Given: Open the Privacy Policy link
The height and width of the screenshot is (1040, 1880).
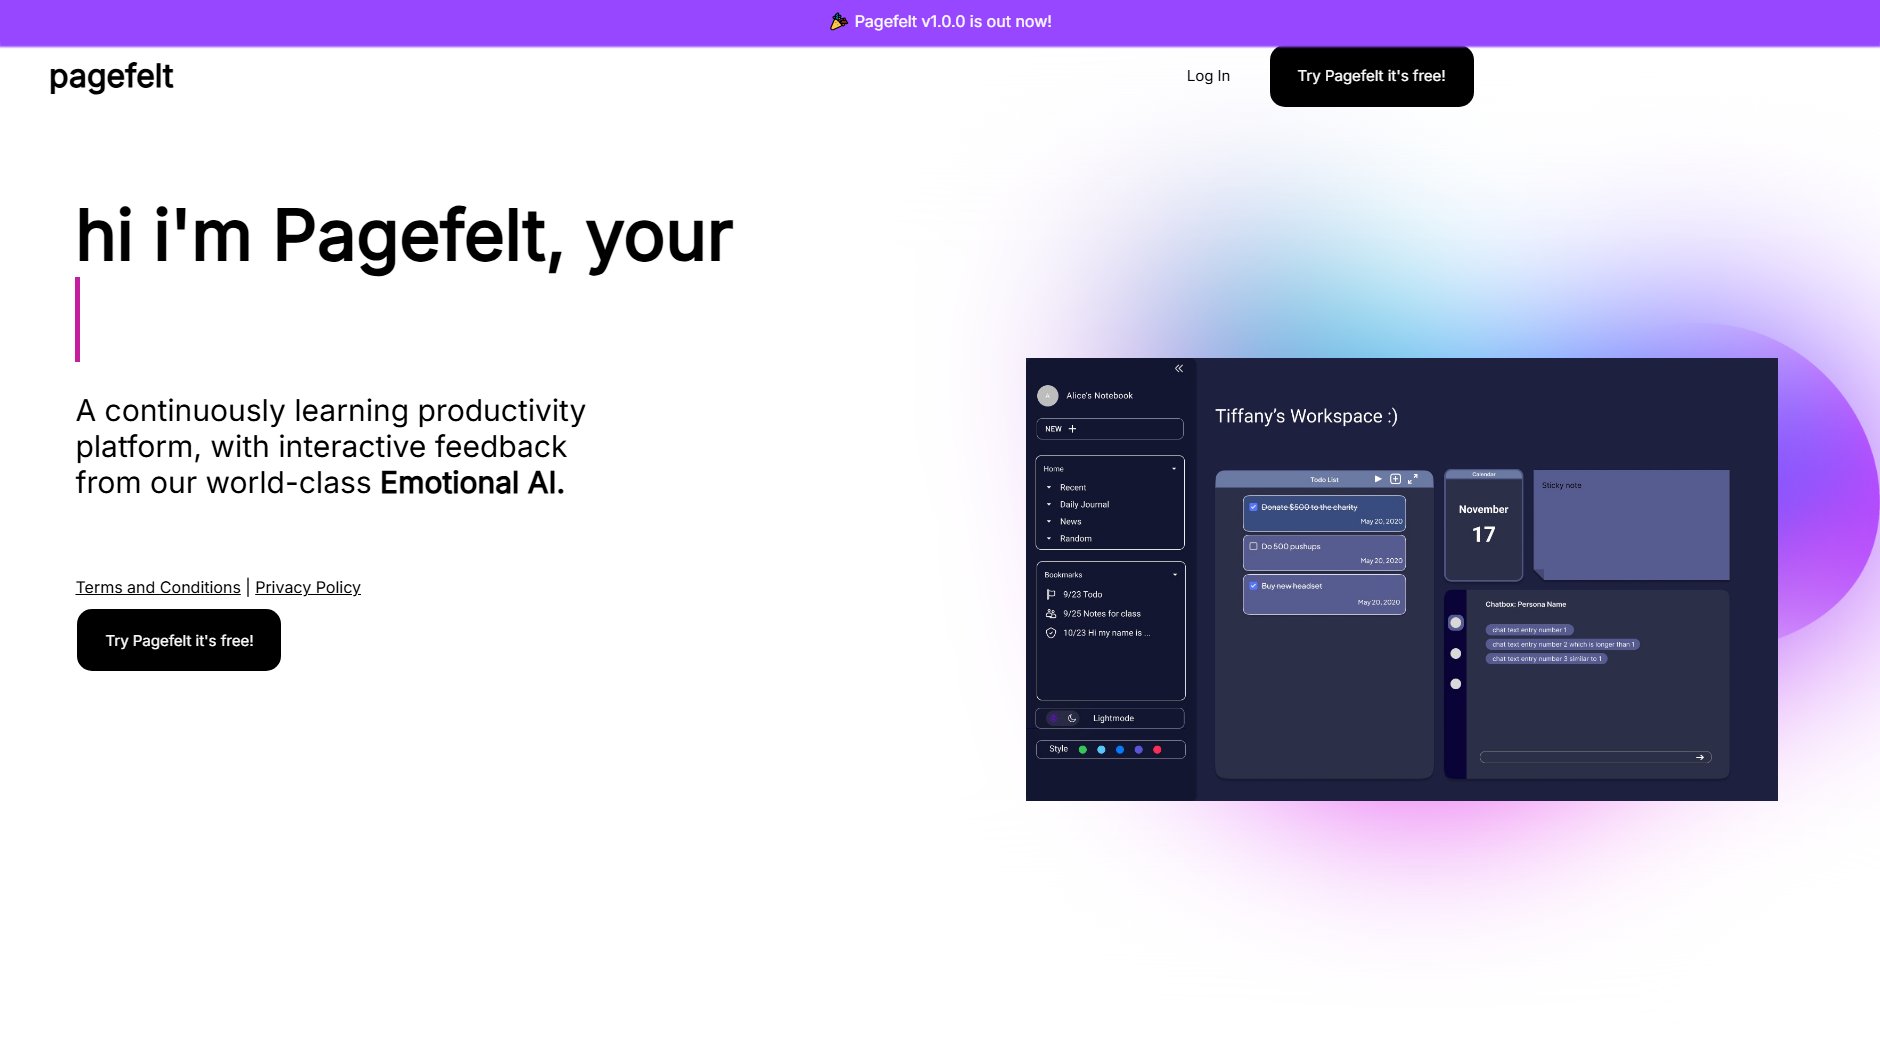Looking at the screenshot, I should (308, 587).
